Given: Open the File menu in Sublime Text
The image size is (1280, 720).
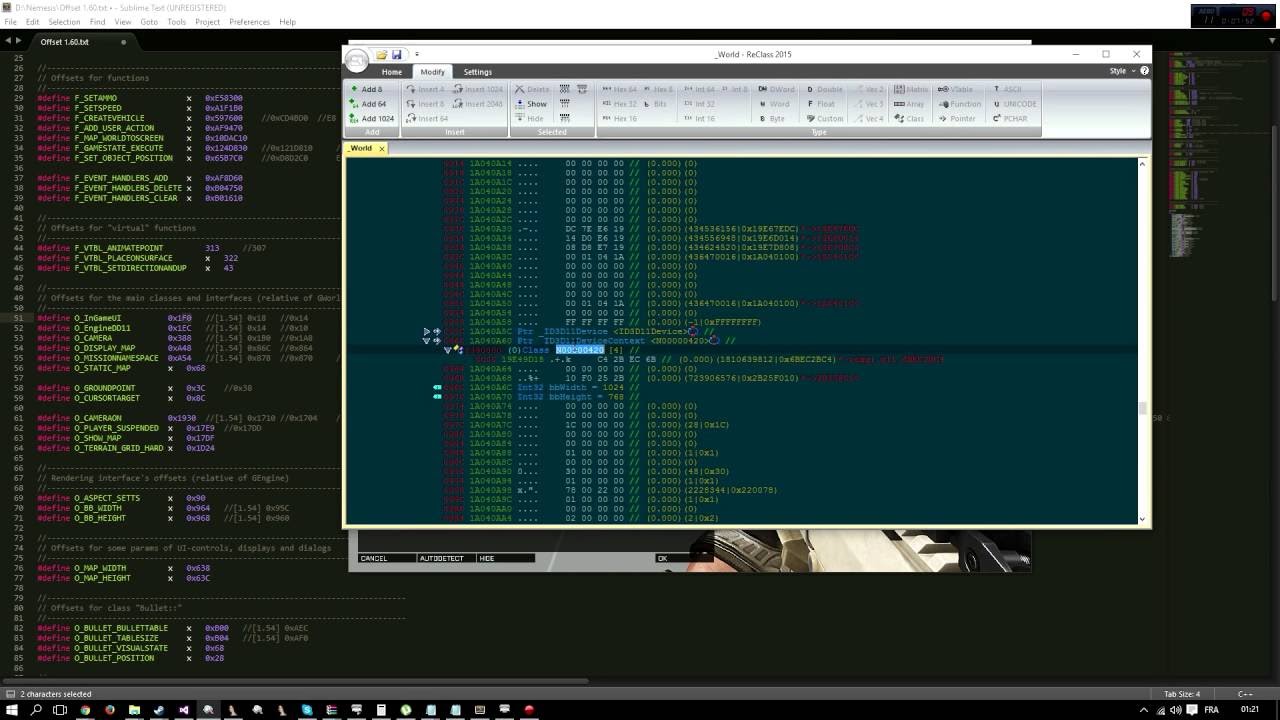Looking at the screenshot, I should (x=10, y=21).
